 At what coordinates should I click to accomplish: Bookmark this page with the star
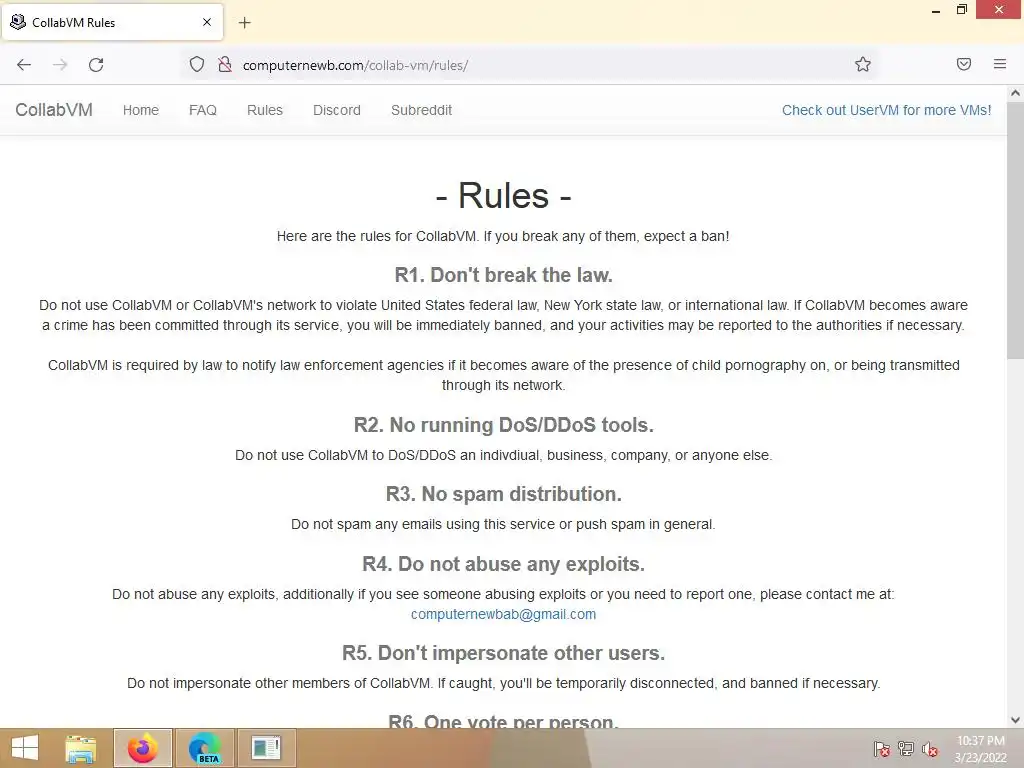click(x=863, y=64)
